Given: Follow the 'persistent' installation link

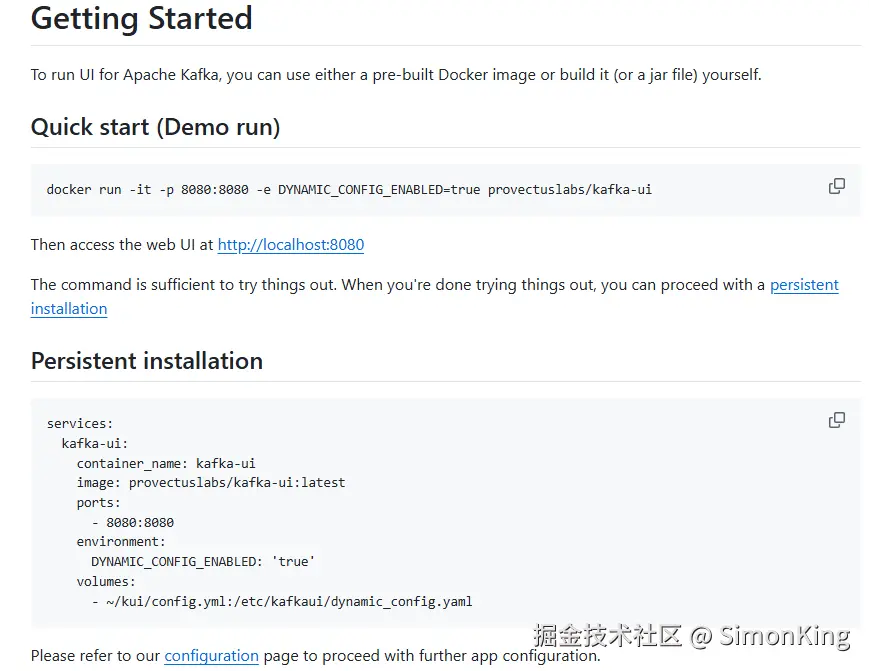Looking at the screenshot, I should 804,285.
